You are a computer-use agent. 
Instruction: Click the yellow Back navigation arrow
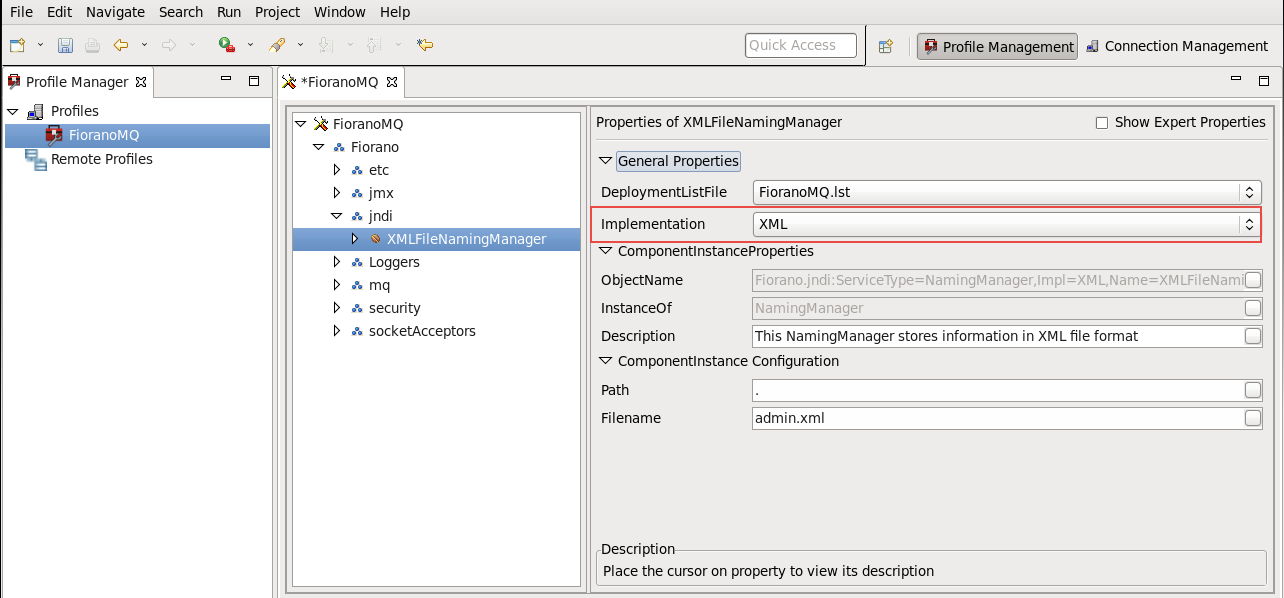(121, 45)
